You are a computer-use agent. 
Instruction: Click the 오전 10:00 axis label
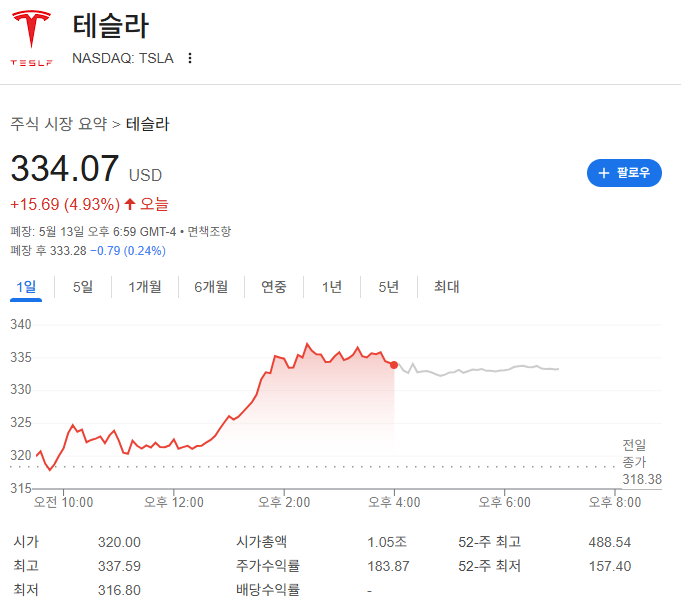(x=63, y=502)
